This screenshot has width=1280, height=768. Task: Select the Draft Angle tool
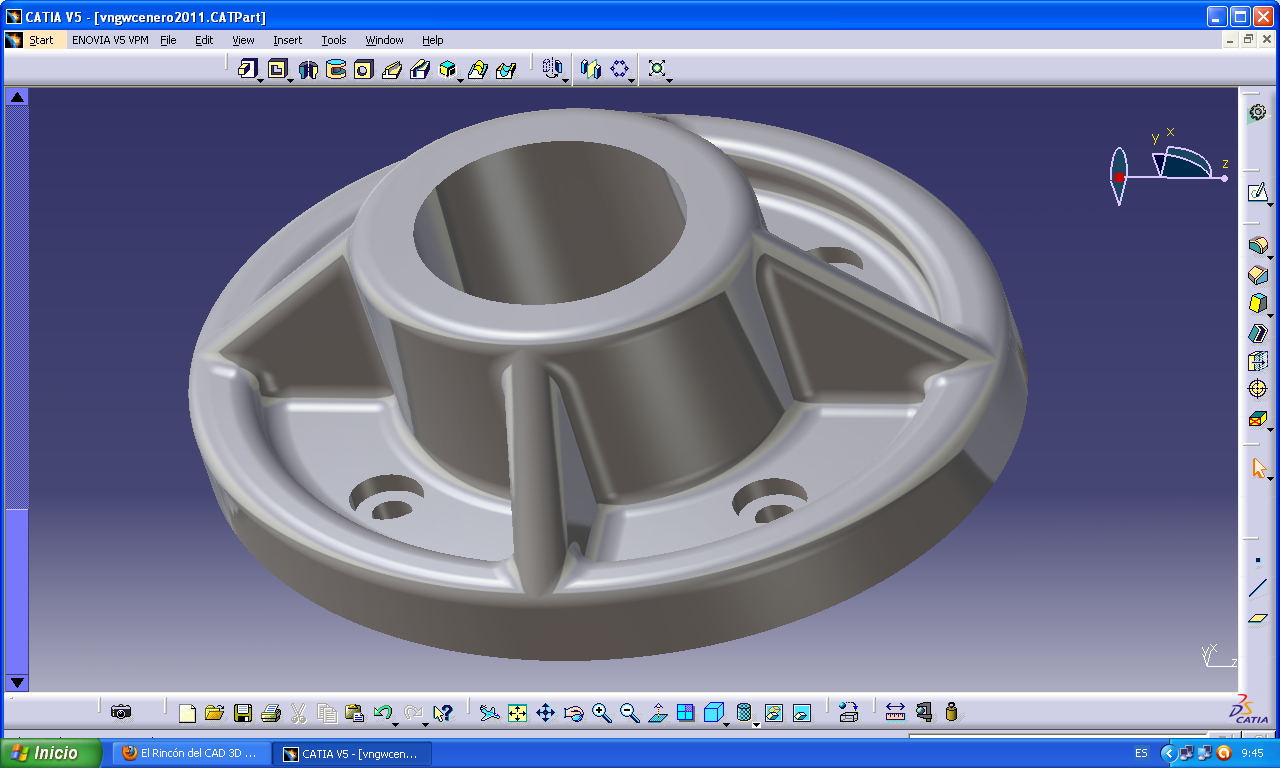click(1258, 303)
